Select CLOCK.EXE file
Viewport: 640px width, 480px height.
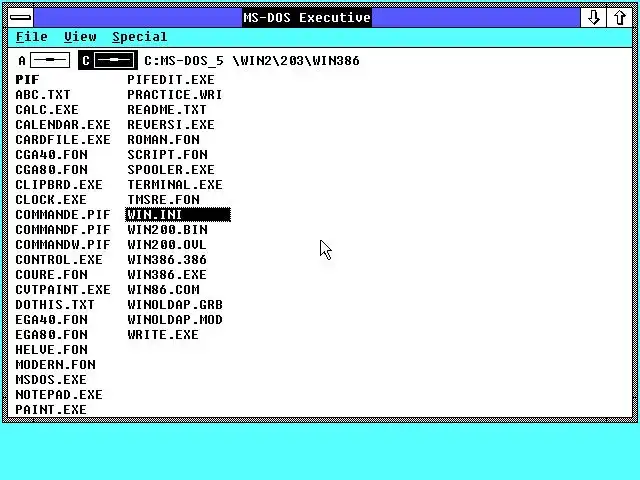[51, 200]
